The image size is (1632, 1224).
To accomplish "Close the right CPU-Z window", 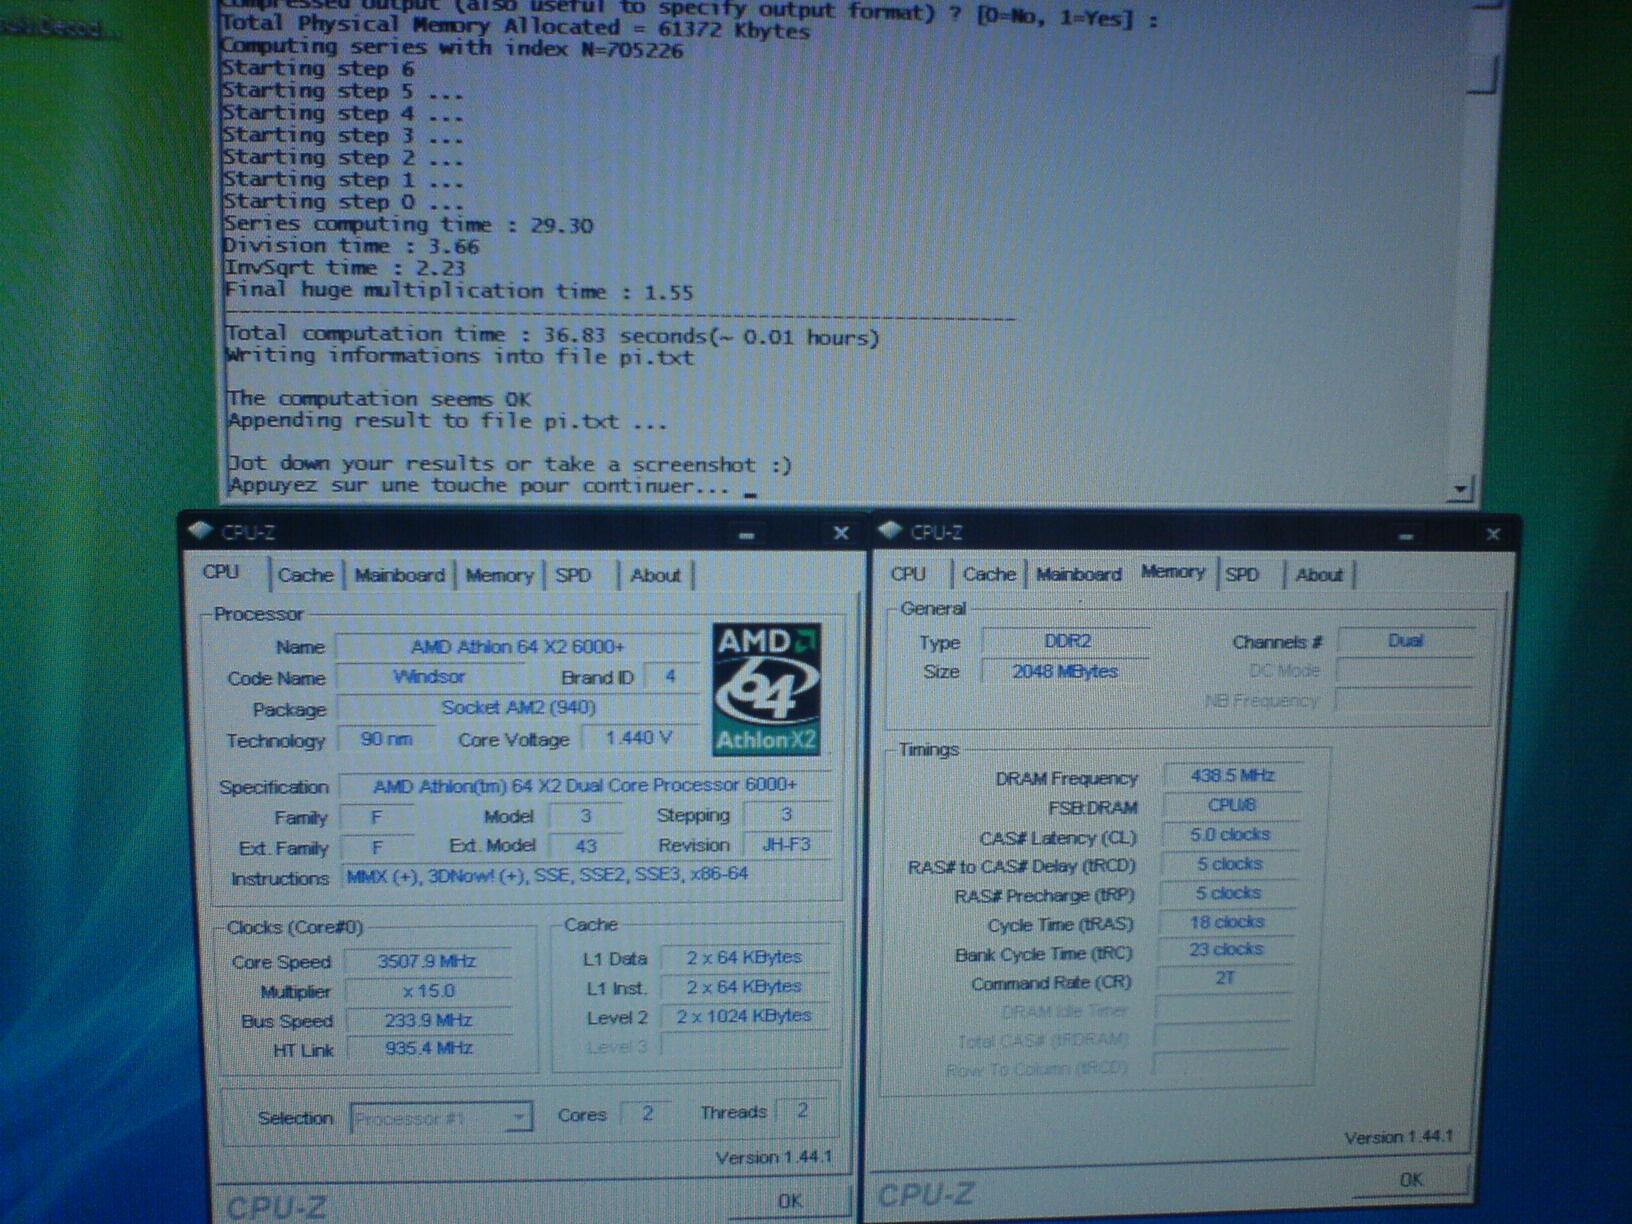I will (1493, 534).
